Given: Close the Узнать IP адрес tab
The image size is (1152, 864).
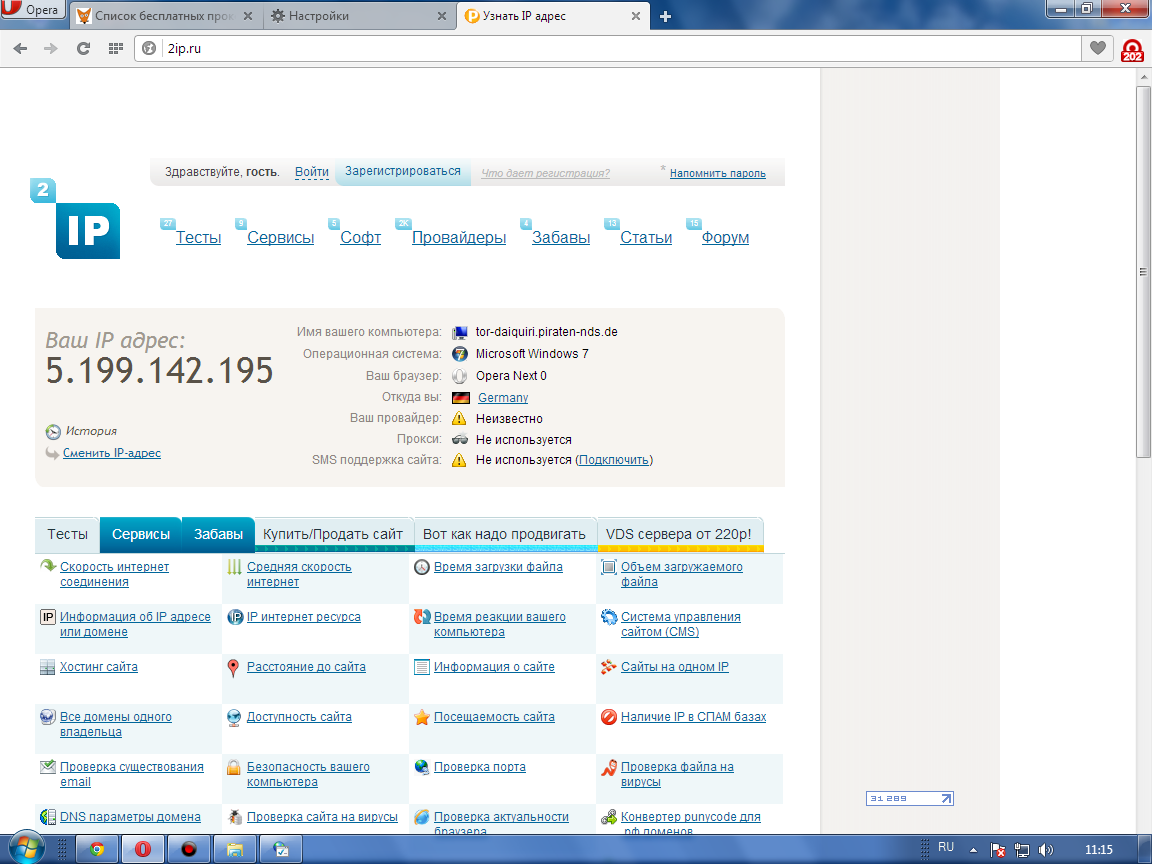Looking at the screenshot, I should (x=636, y=16).
